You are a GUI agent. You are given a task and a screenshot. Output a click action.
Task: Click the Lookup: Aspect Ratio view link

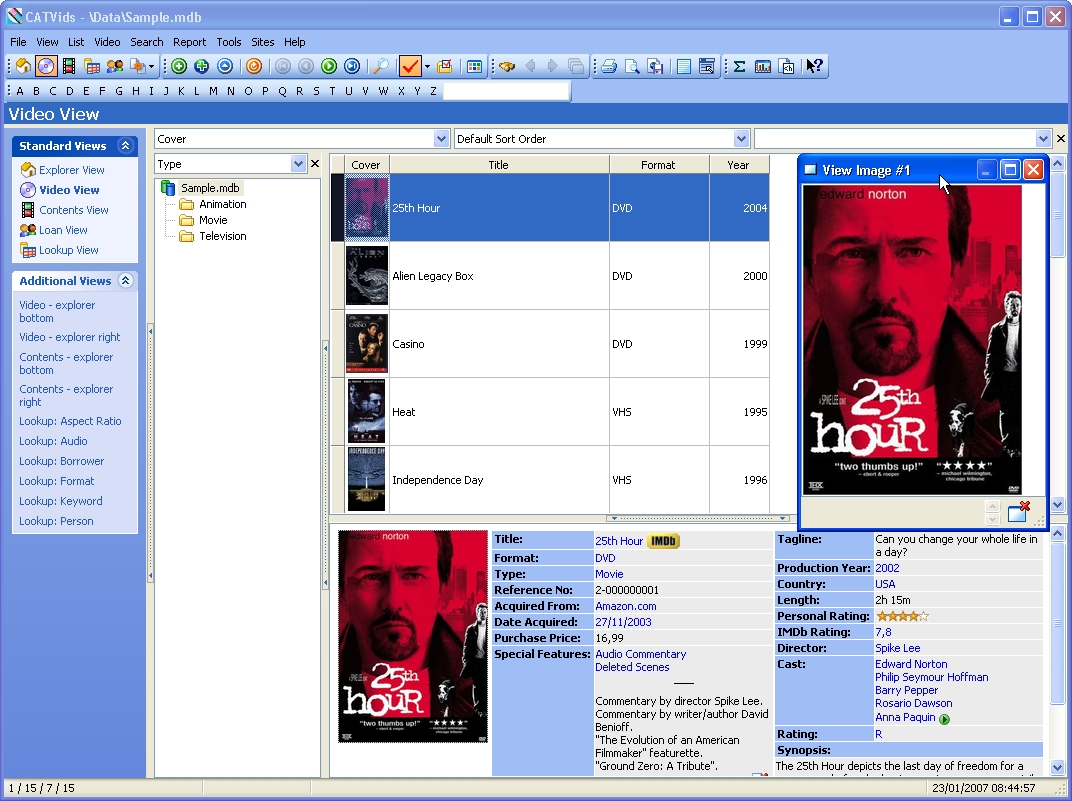coord(70,421)
